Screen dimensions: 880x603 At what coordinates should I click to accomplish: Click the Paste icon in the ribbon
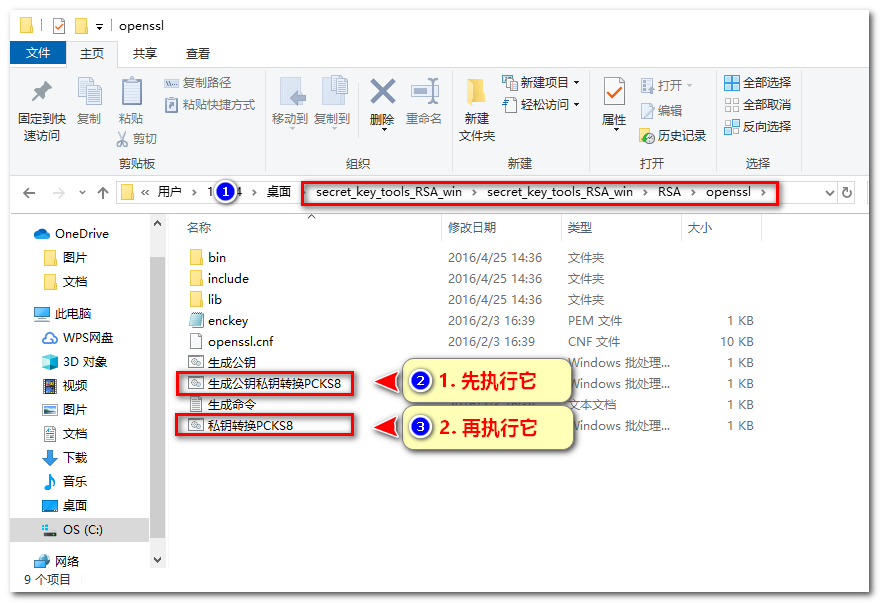(x=131, y=93)
